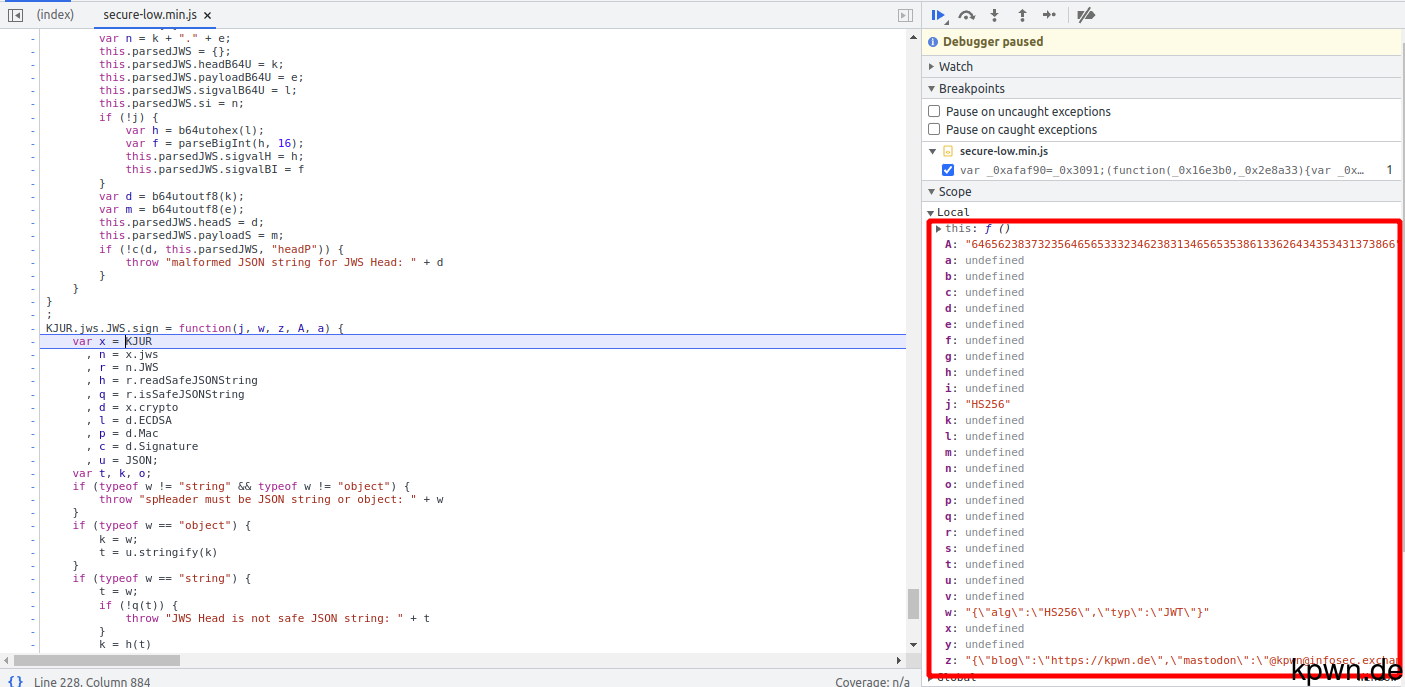Collapse the Breakpoints section
The height and width of the screenshot is (687, 1405).
932,88
